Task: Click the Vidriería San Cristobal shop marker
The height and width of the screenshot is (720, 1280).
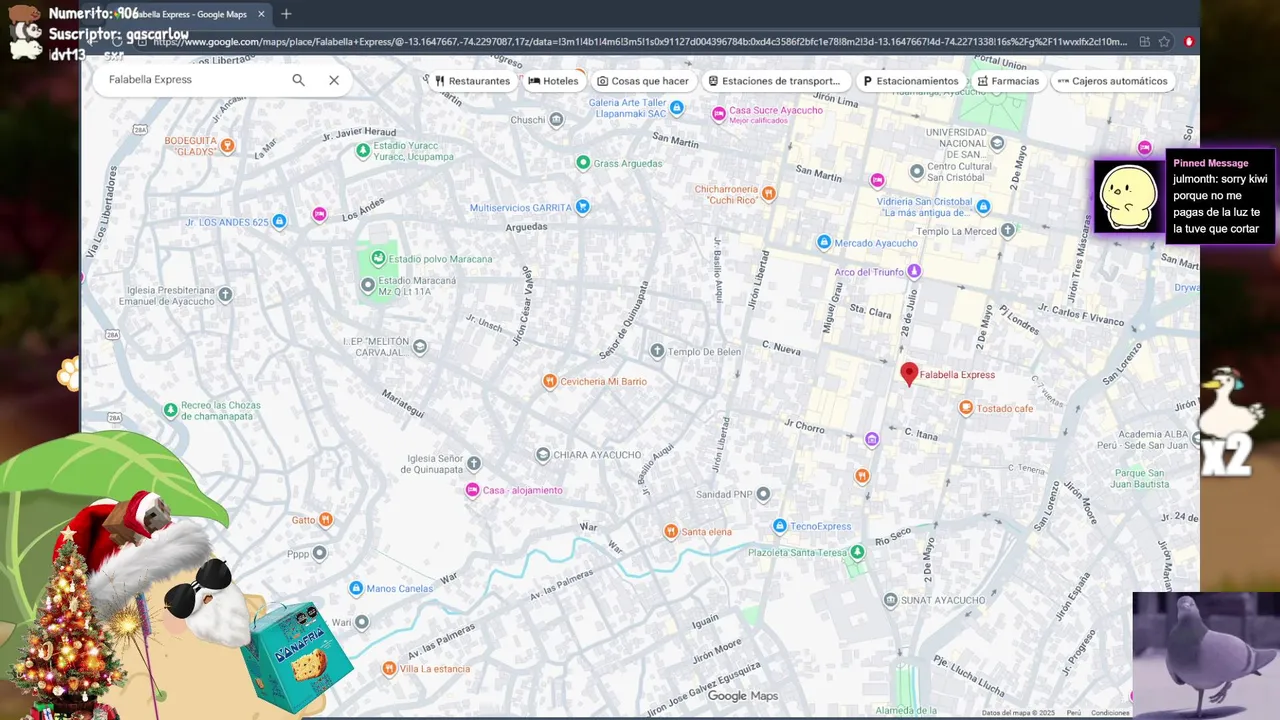Action: click(984, 207)
